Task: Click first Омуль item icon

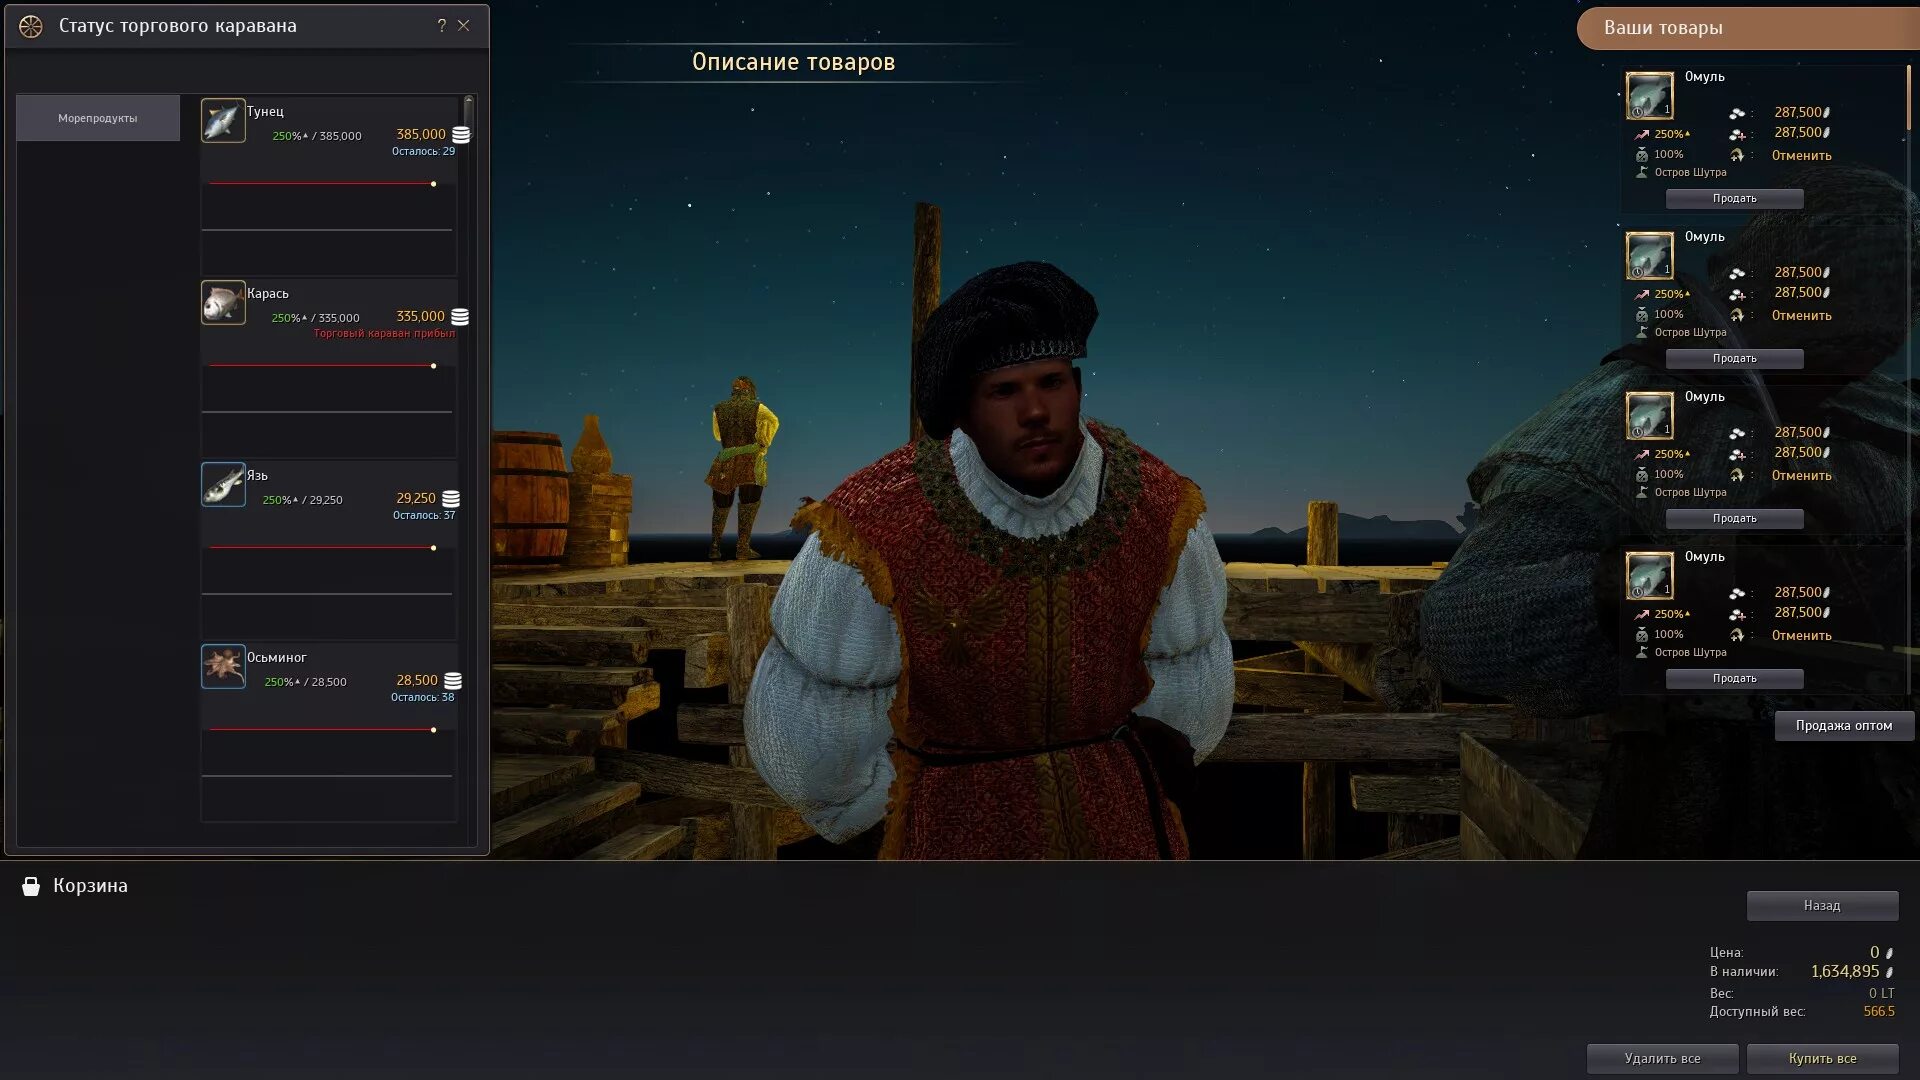Action: pos(1649,95)
